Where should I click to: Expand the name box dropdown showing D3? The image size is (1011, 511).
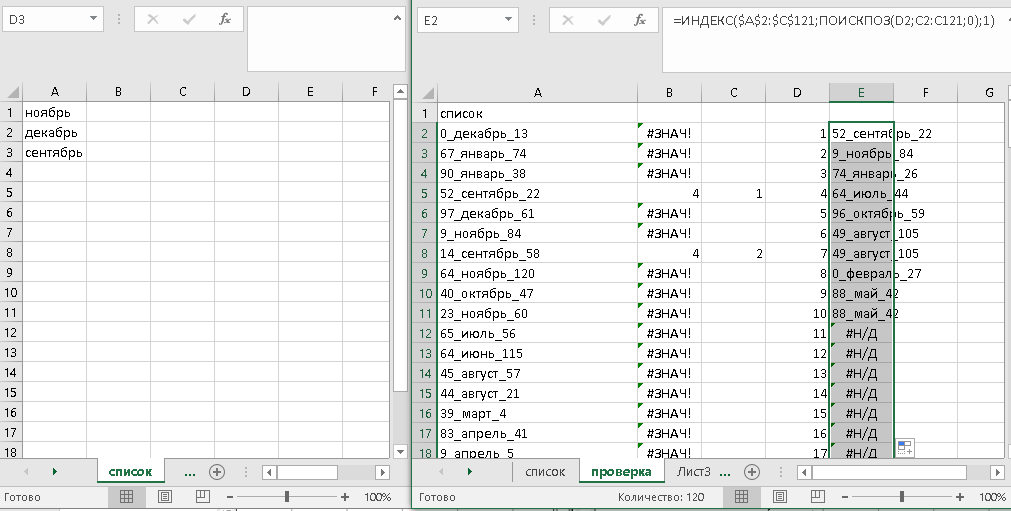93,19
